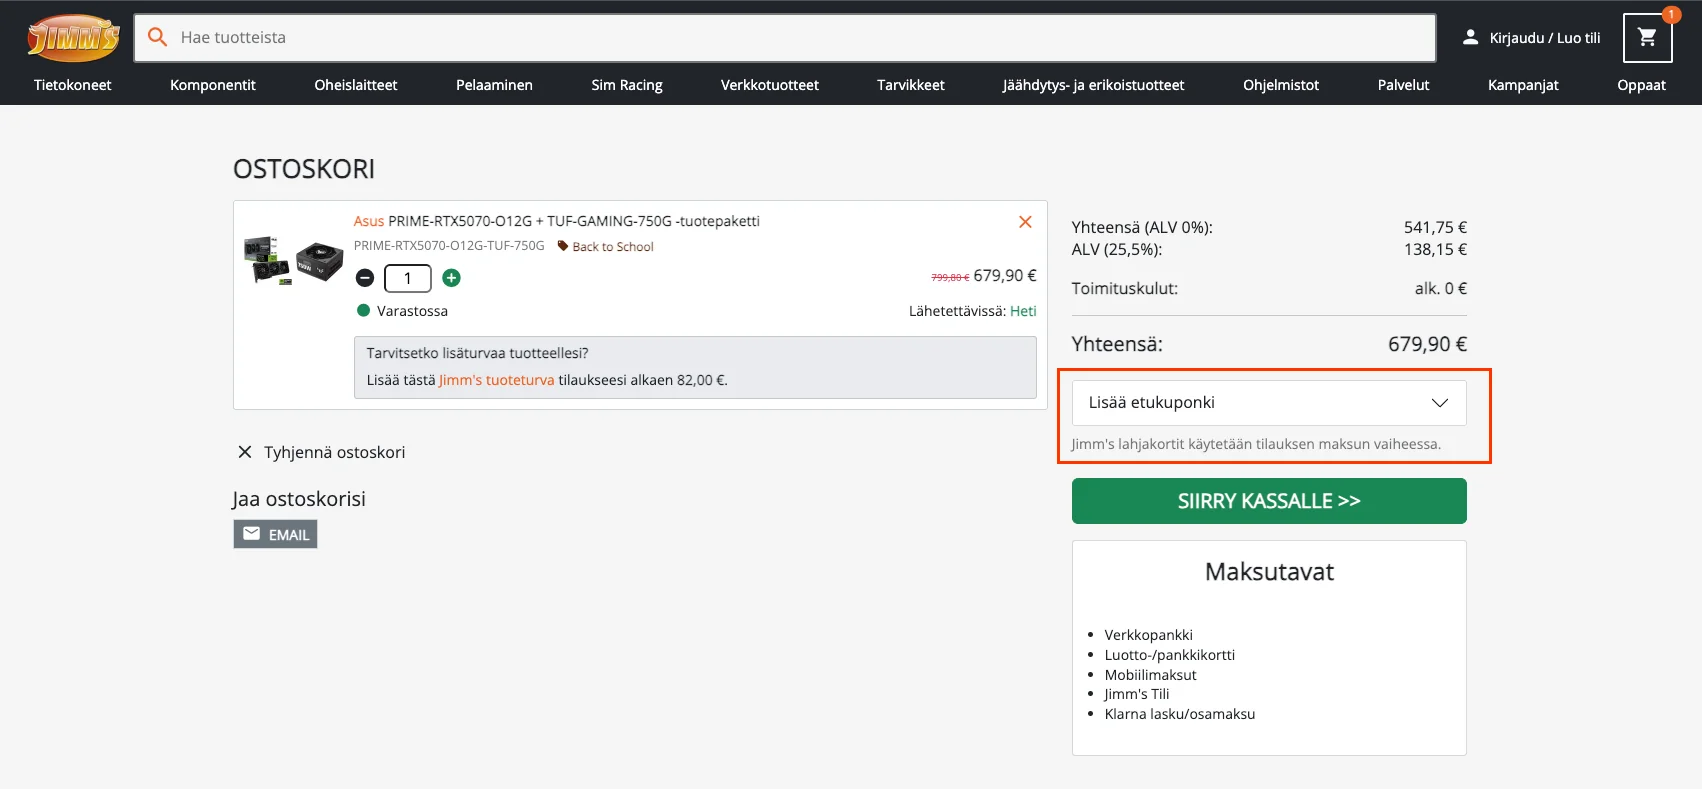Click the ALV total 138,15 €

click(x=1435, y=249)
